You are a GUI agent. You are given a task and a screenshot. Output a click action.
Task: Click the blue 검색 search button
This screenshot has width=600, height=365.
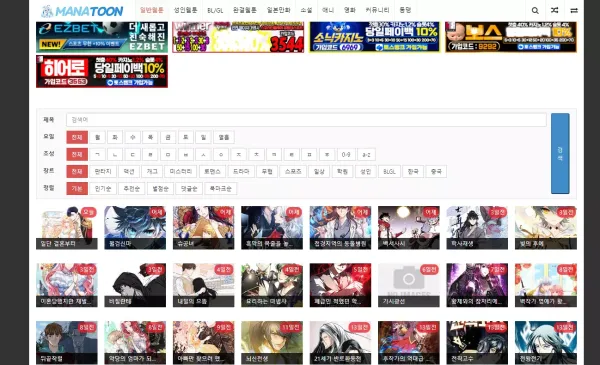[560, 153]
